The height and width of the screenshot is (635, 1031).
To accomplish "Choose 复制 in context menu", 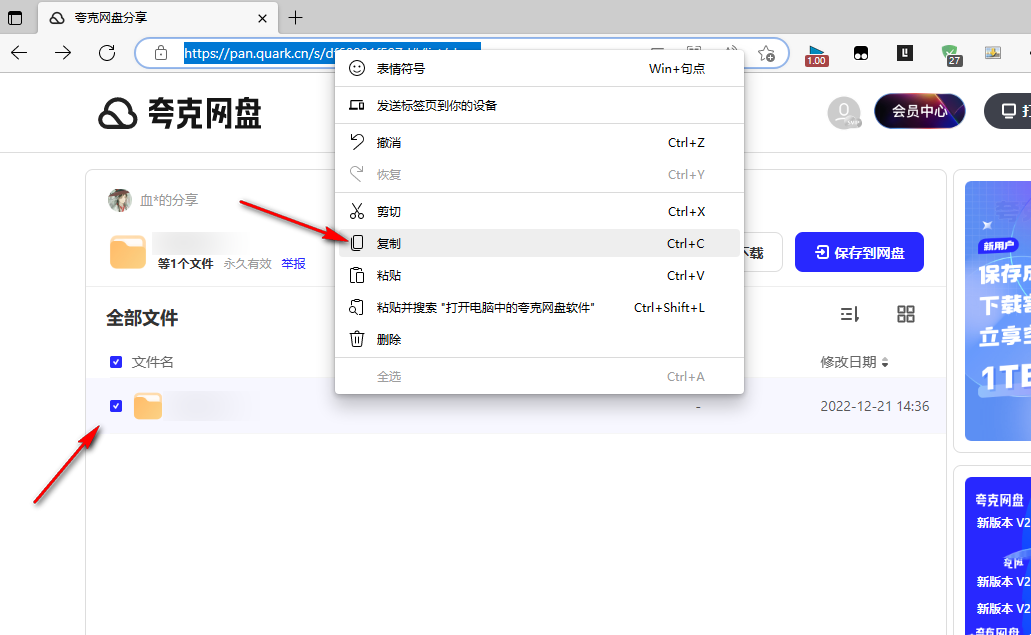I will (x=539, y=243).
